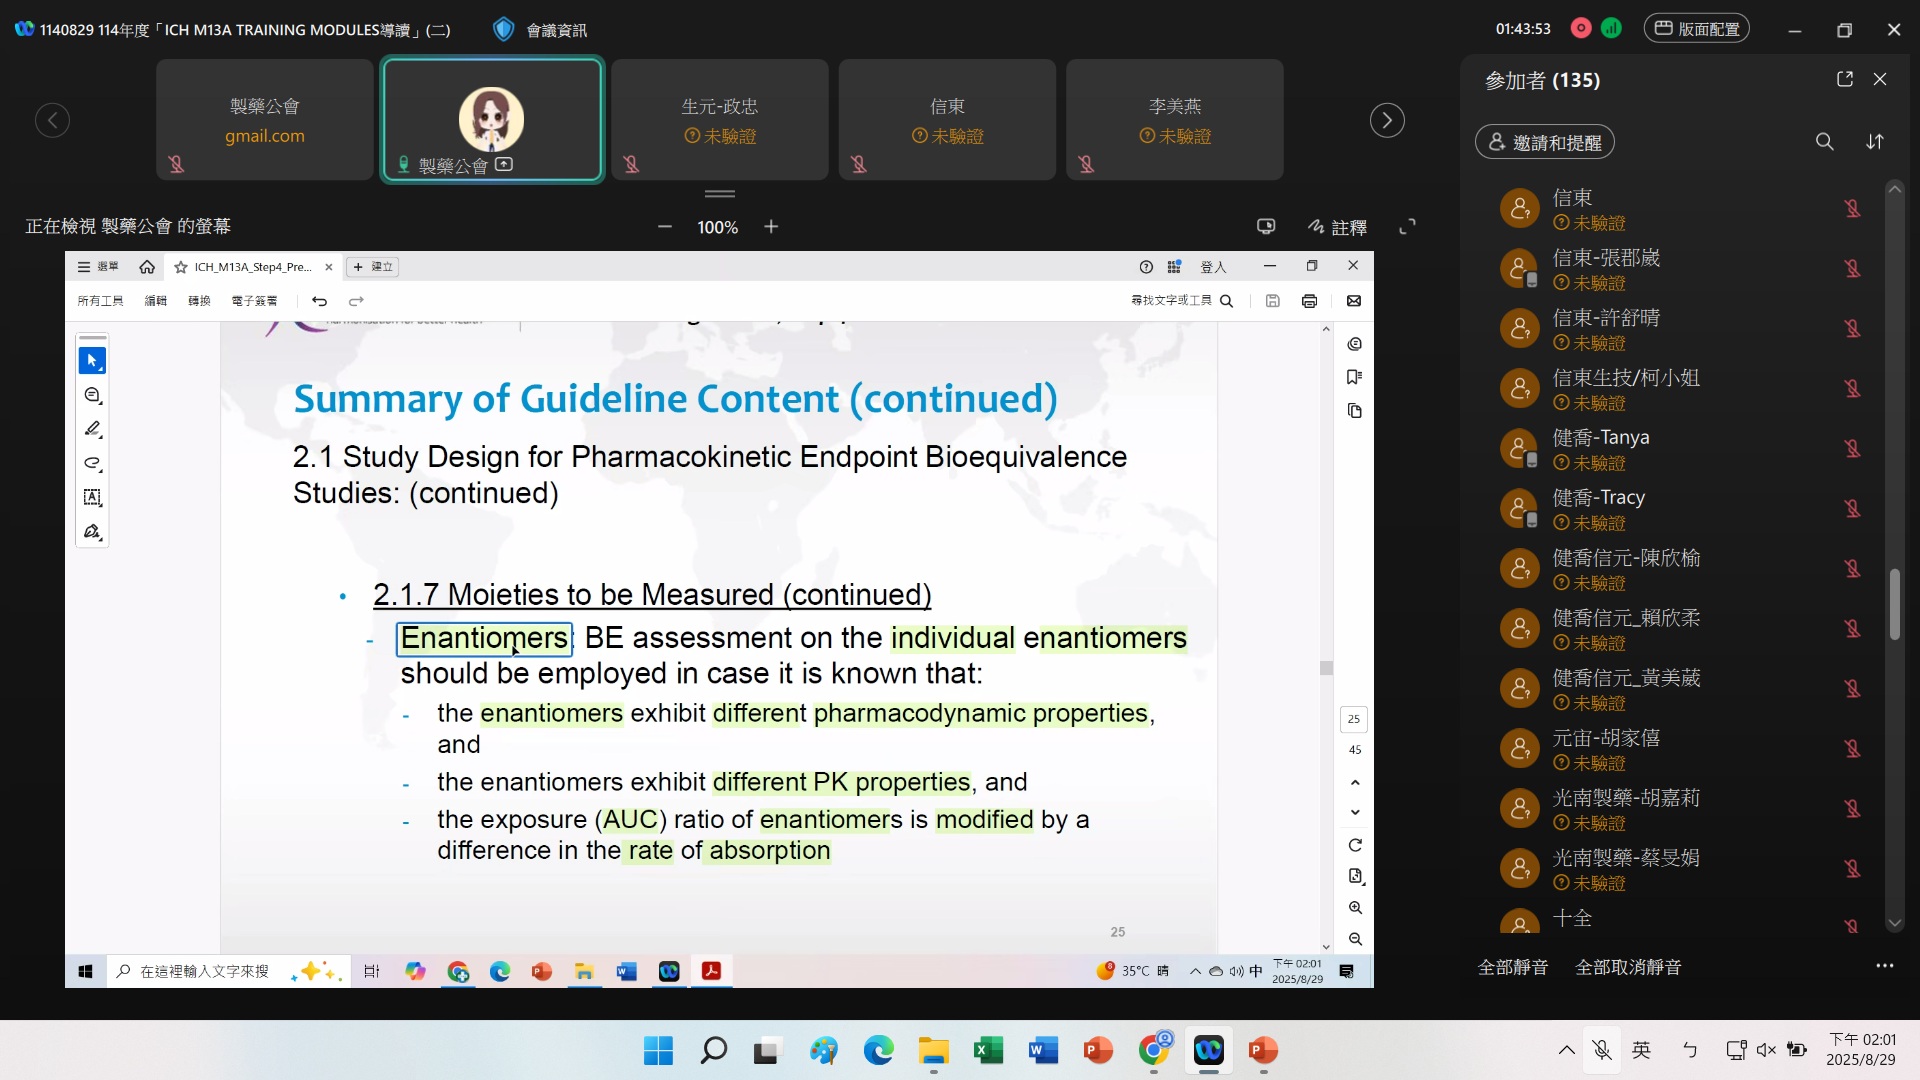1920x1080 pixels.
Task: Toggle your microphone in the system tray
Action: click(x=1602, y=1050)
